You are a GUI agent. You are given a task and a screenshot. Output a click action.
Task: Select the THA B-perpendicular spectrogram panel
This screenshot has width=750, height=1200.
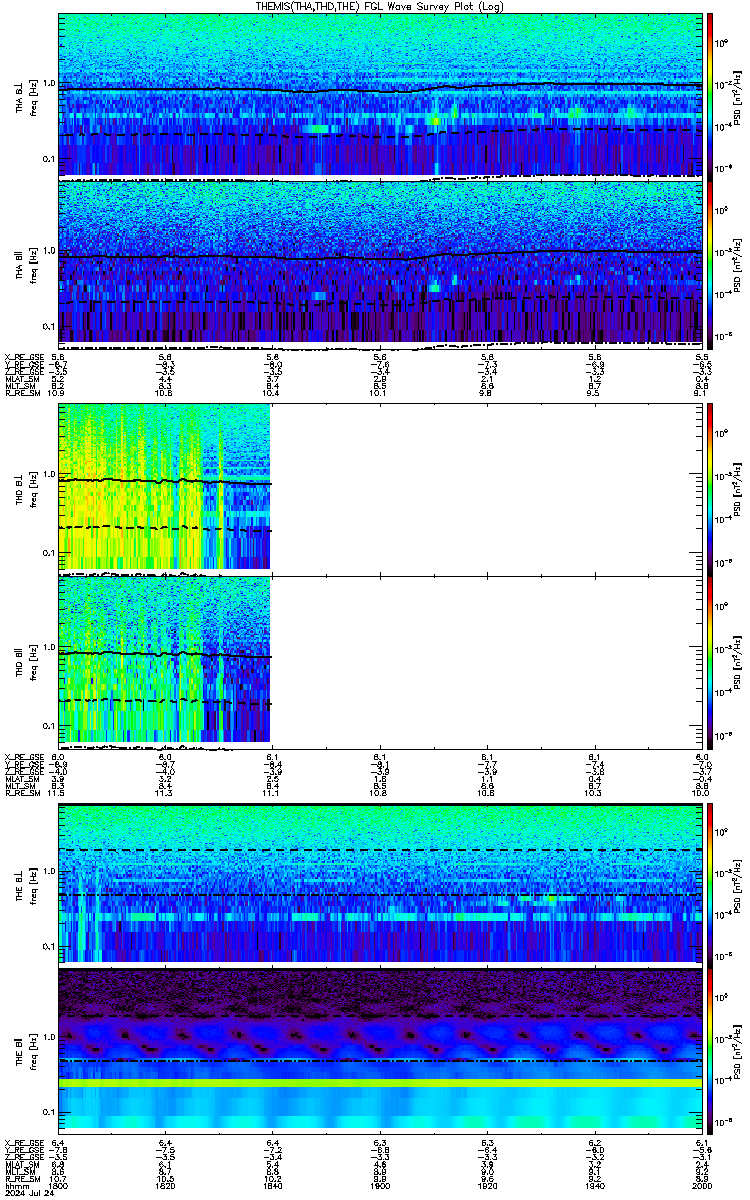pos(381,95)
